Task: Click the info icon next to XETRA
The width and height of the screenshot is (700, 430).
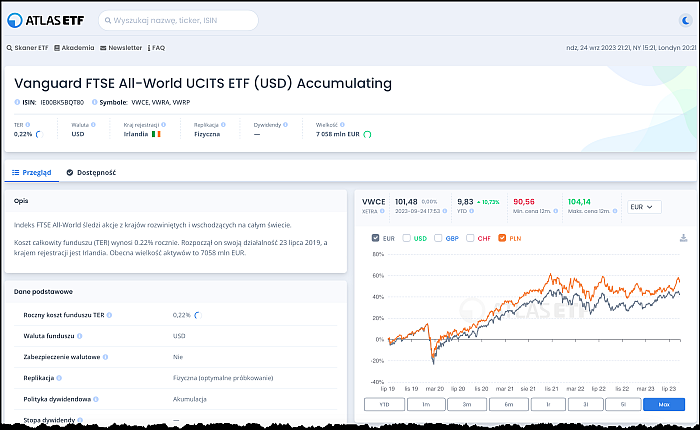Action: click(382, 211)
